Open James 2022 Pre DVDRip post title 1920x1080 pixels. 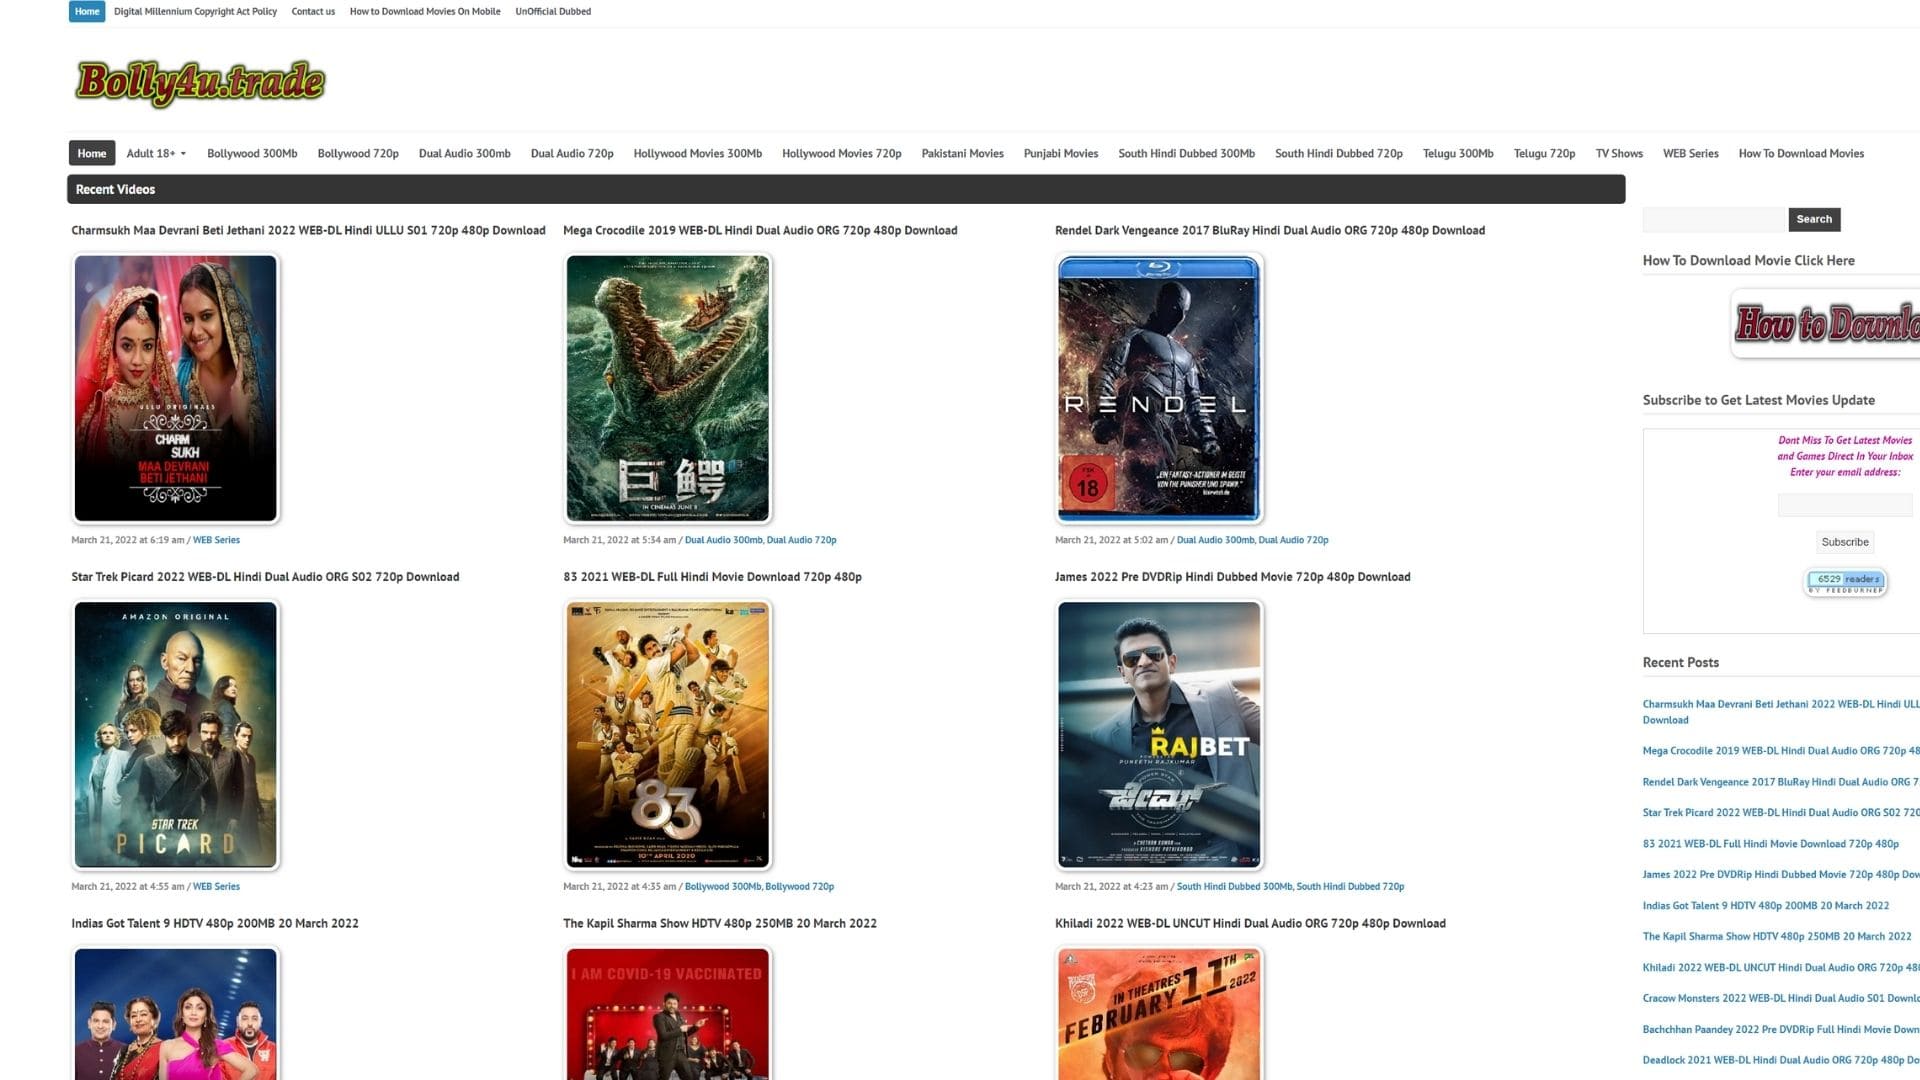point(1232,577)
